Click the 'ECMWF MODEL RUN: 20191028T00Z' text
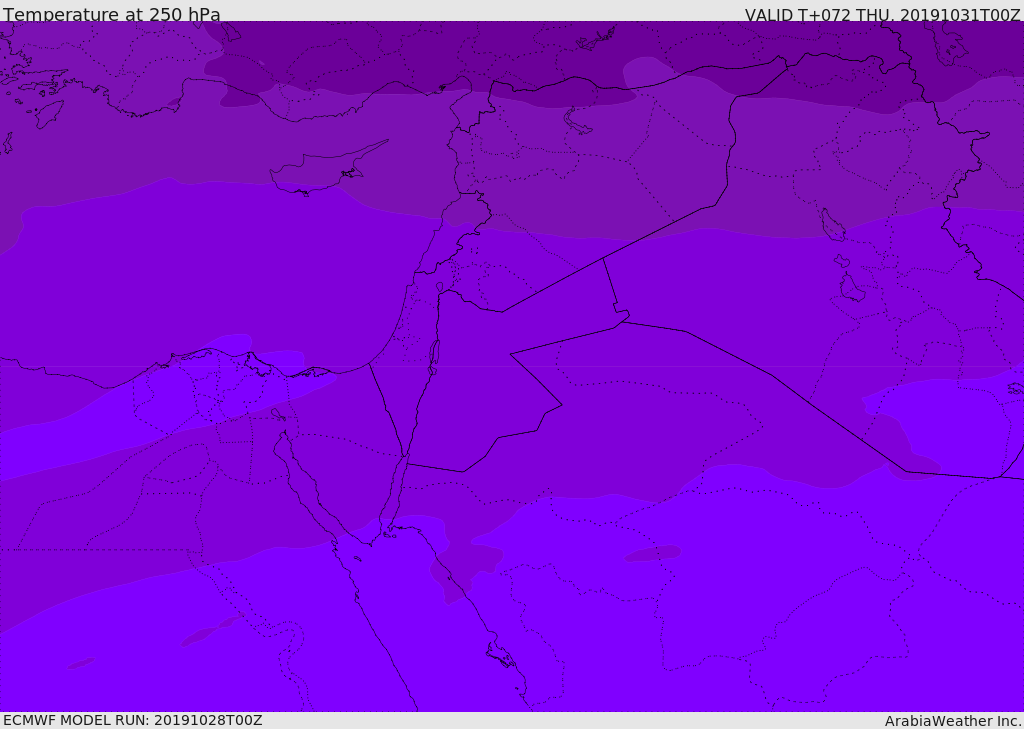 (133, 720)
